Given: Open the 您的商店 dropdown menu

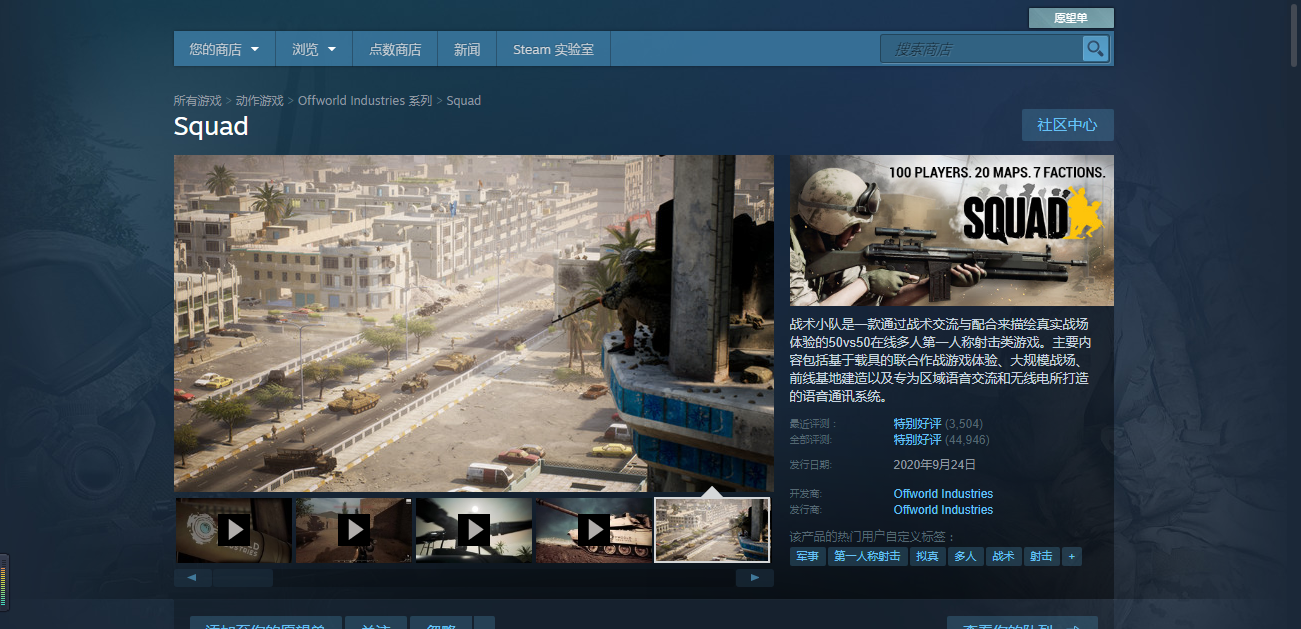Looking at the screenshot, I should [x=224, y=49].
